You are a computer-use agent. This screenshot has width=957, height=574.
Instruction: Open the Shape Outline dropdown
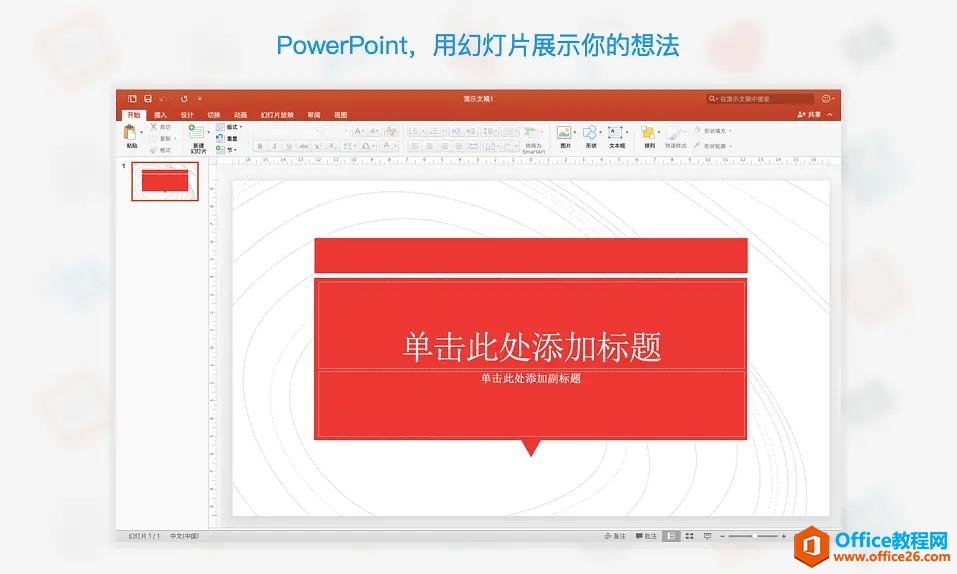712,146
